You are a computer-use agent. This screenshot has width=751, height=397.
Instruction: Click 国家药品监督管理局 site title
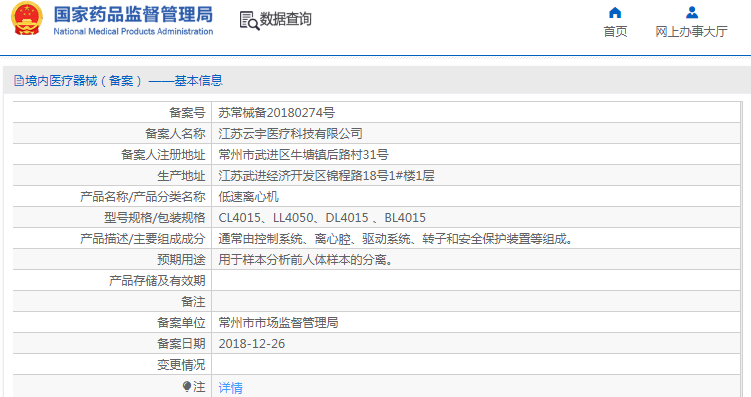(x=133, y=14)
